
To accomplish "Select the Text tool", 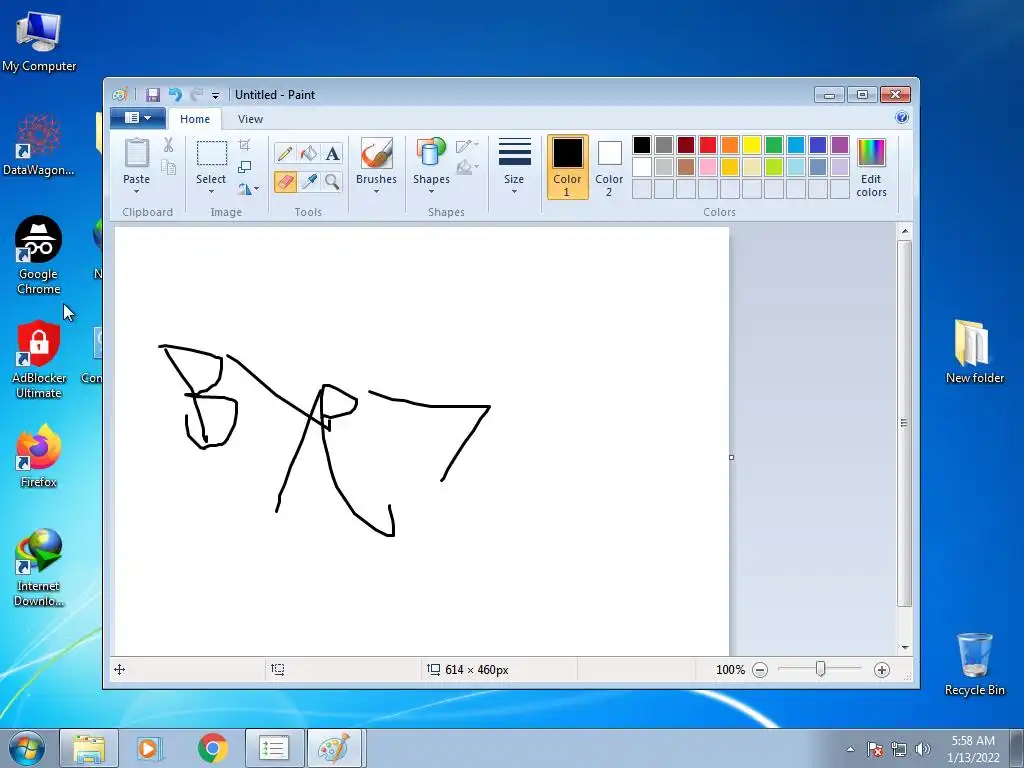I will [332, 153].
